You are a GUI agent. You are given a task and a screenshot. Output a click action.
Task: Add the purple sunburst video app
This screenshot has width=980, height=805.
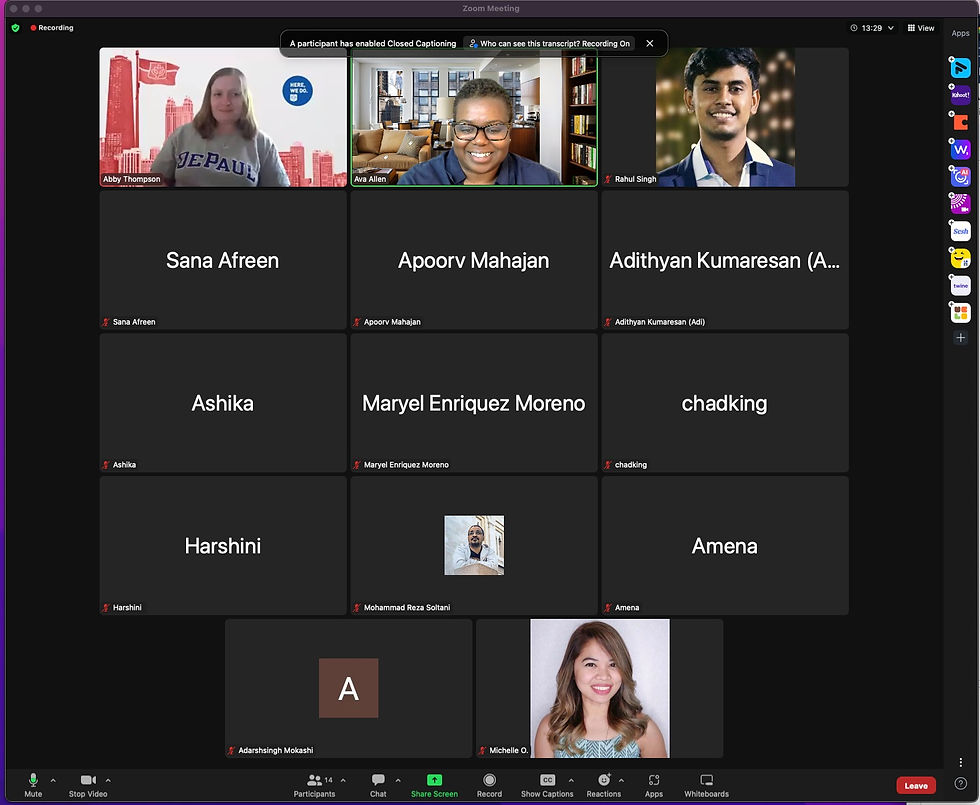[960, 203]
